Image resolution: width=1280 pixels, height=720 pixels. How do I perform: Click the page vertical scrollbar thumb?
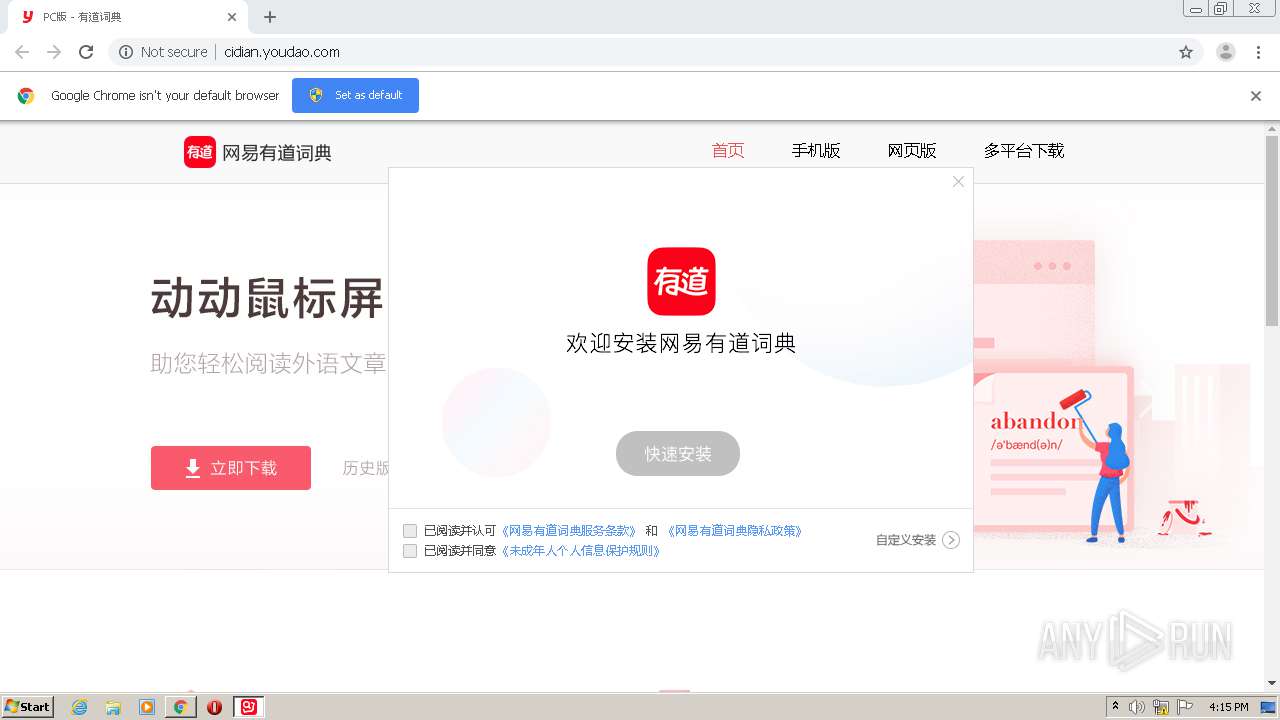coord(1272,231)
